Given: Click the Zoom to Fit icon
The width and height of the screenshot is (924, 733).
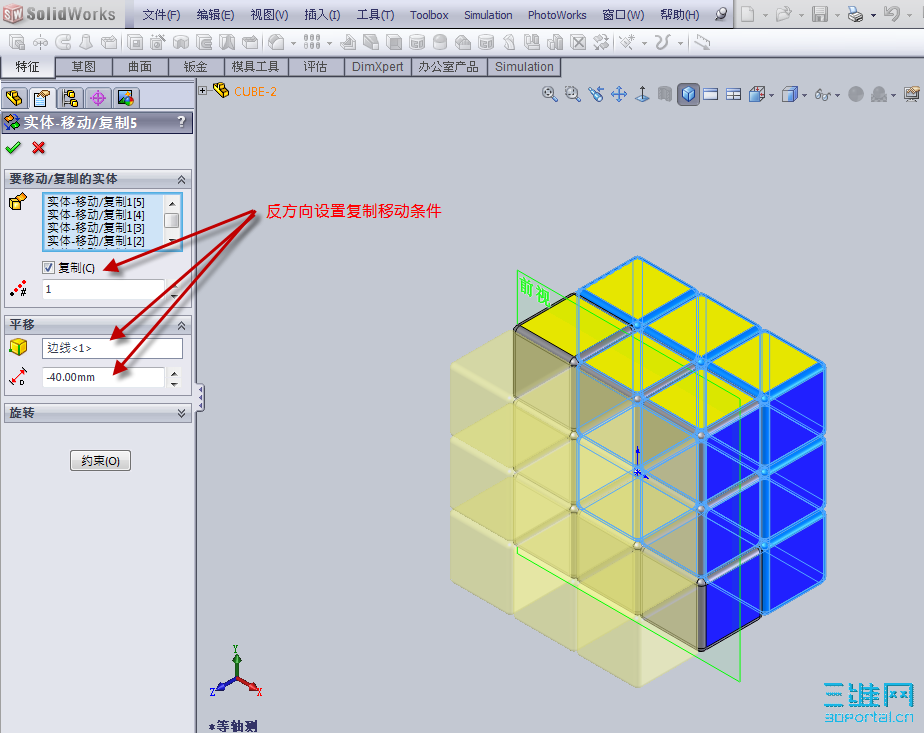Looking at the screenshot, I should coord(550,94).
